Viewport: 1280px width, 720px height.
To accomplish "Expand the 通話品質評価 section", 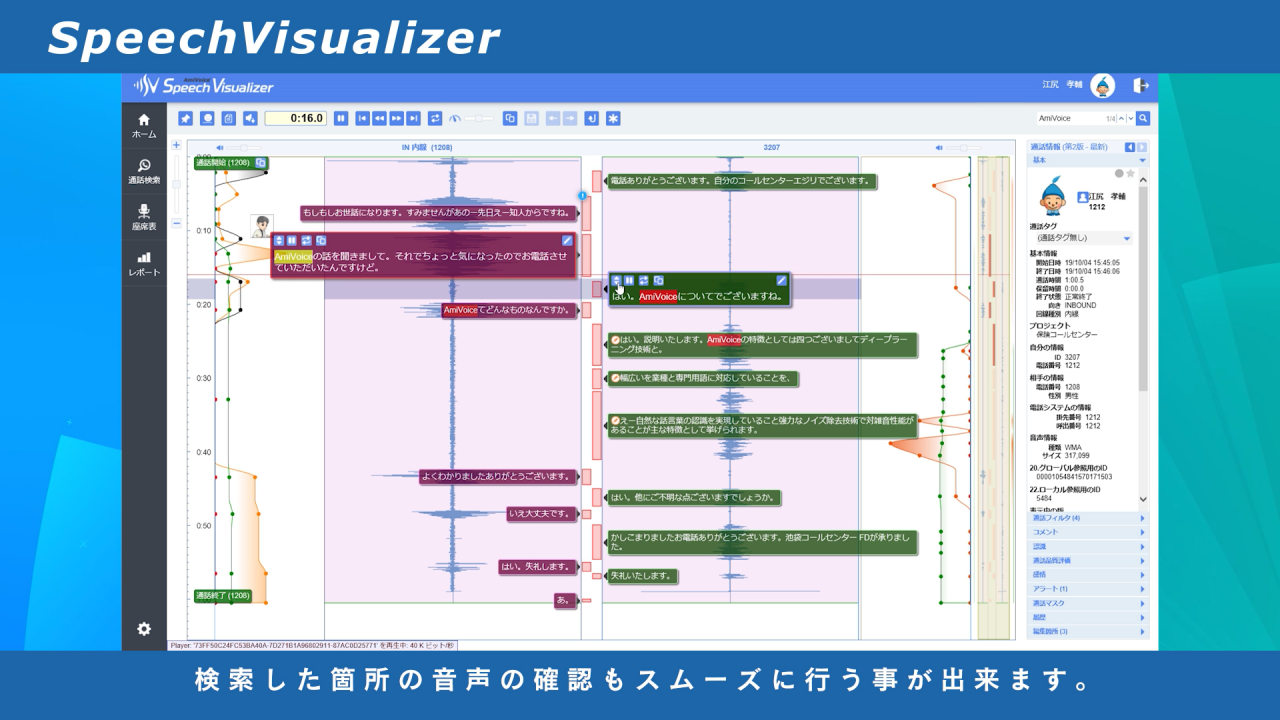I will click(1089, 561).
